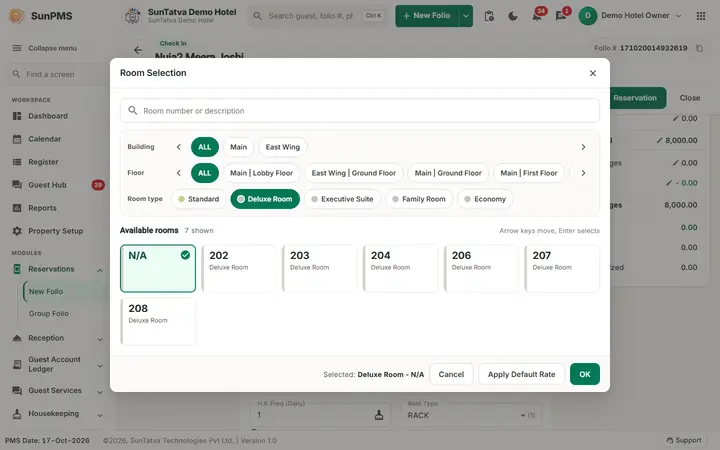Go back with the arrow beside Check In
Screen dimensions: 720x450
click(x=138, y=50)
